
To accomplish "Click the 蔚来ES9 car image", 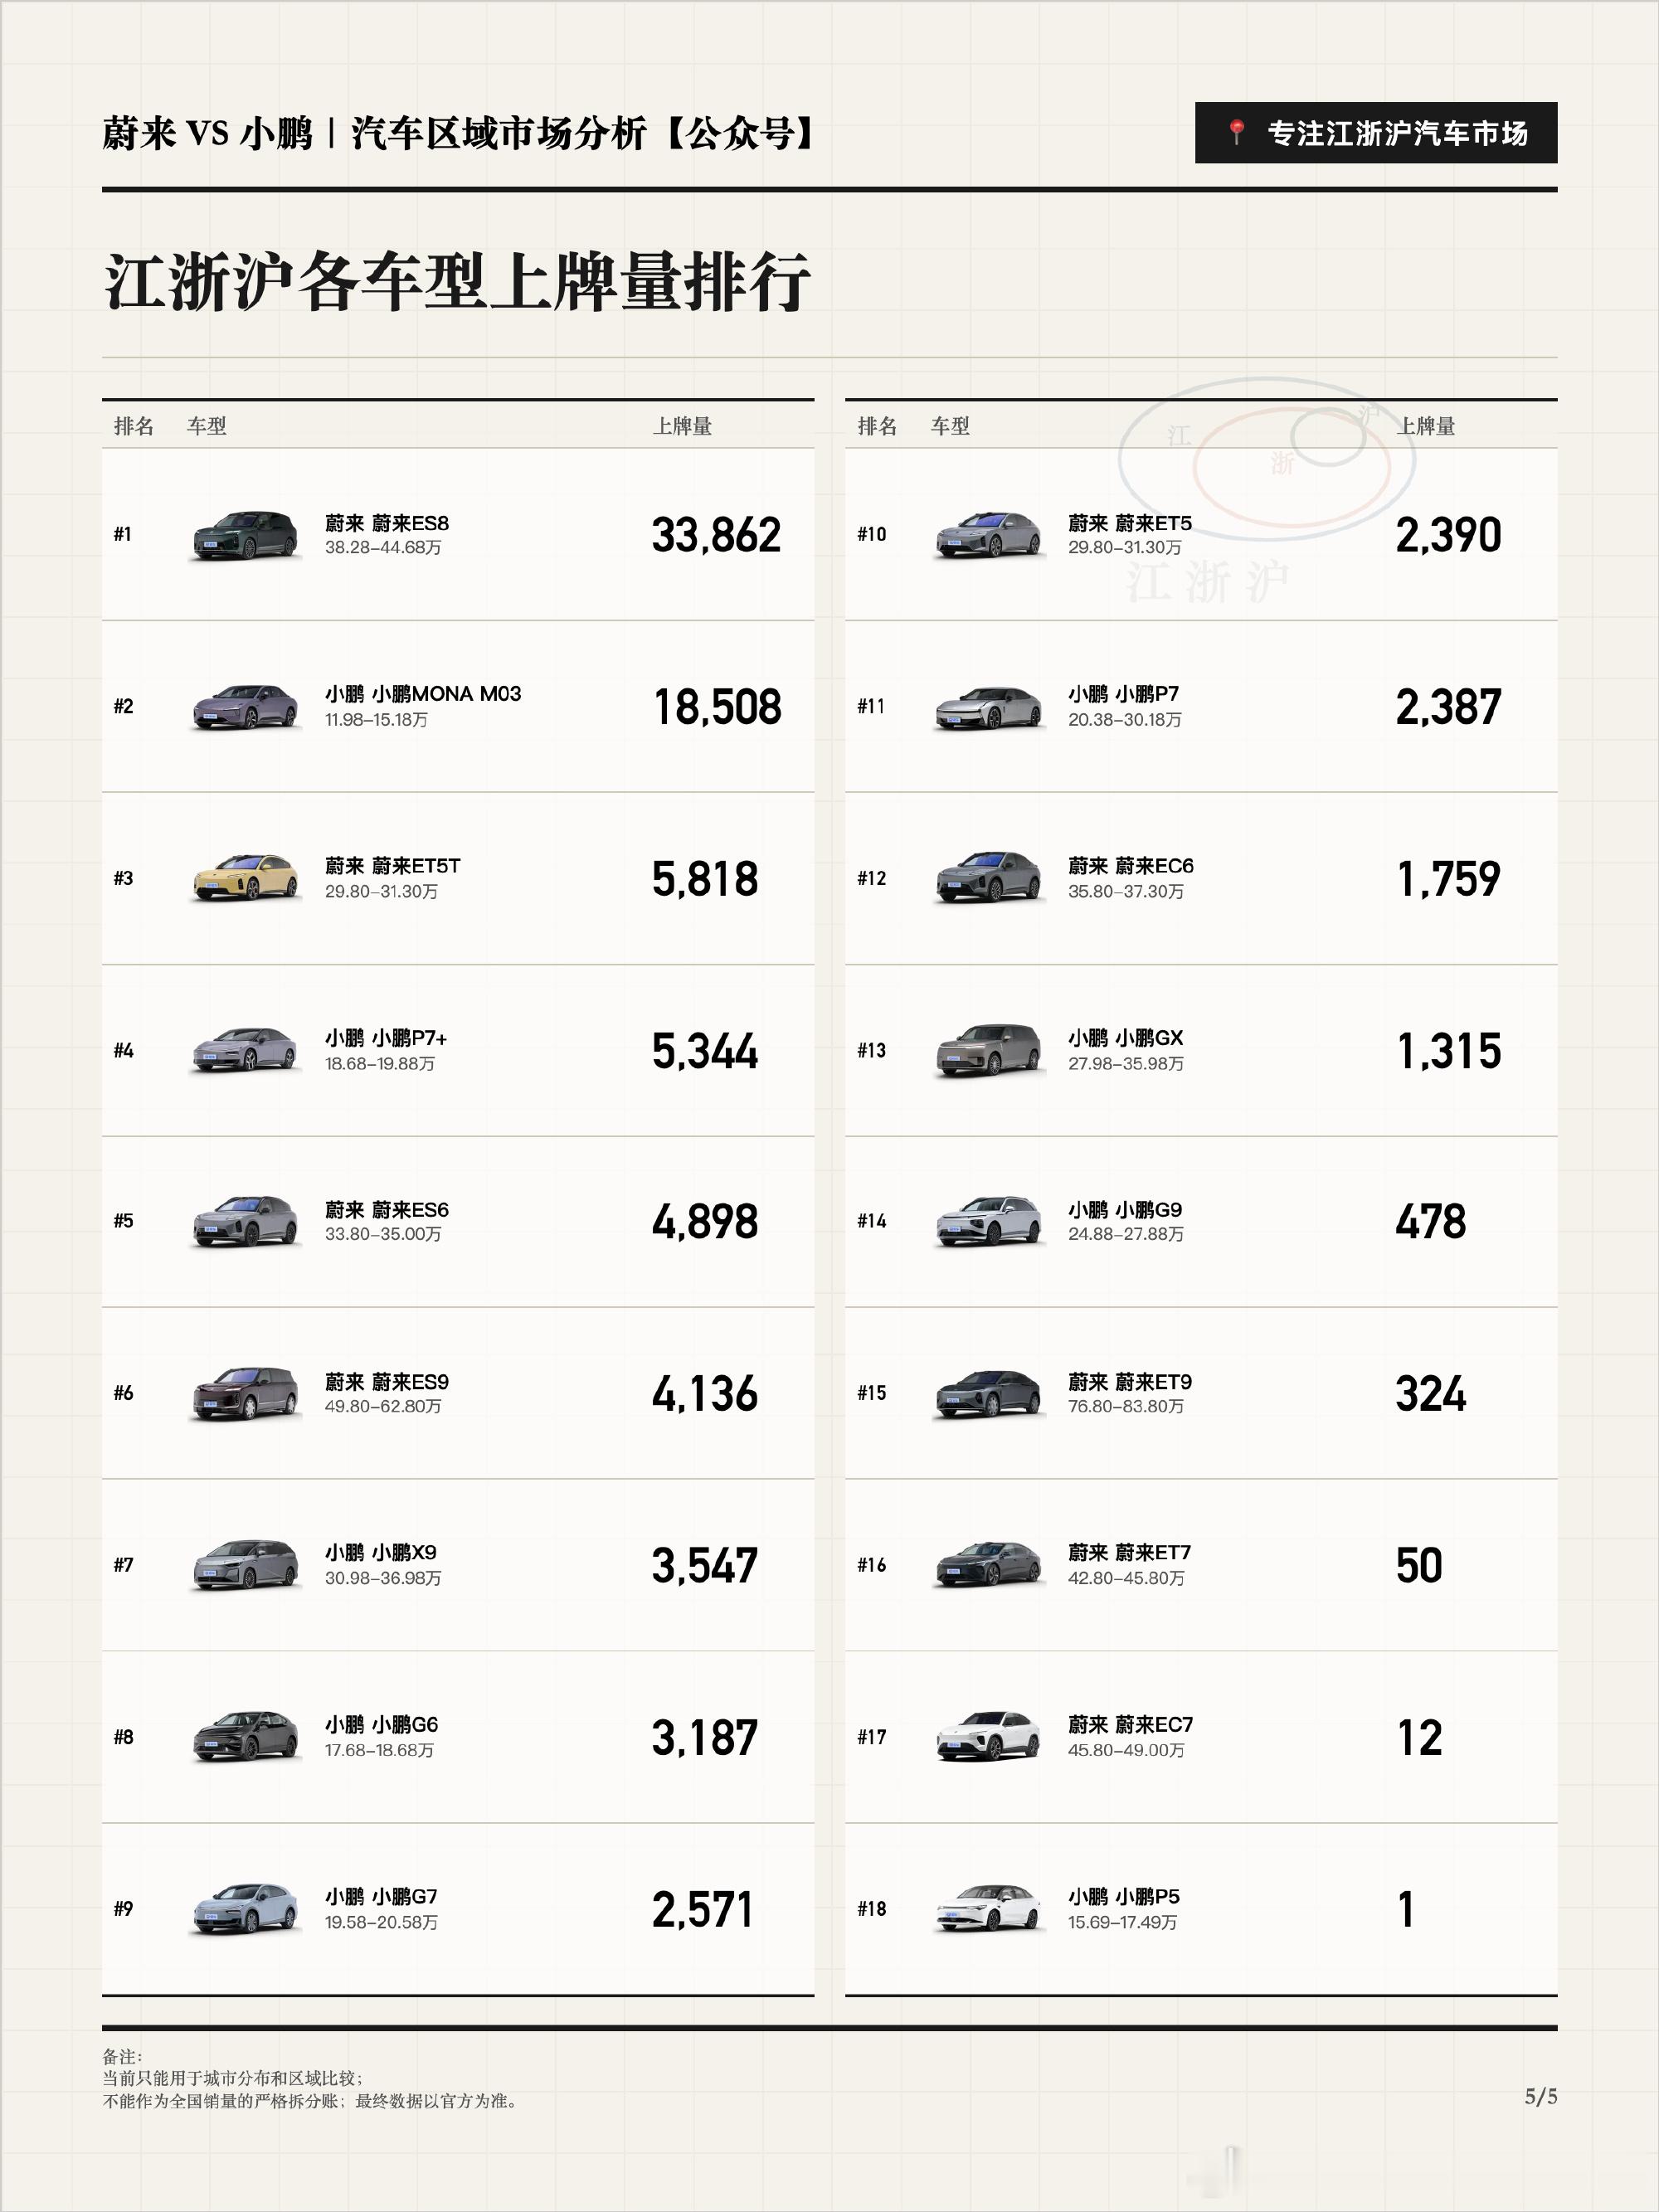I will pyautogui.click(x=246, y=1393).
